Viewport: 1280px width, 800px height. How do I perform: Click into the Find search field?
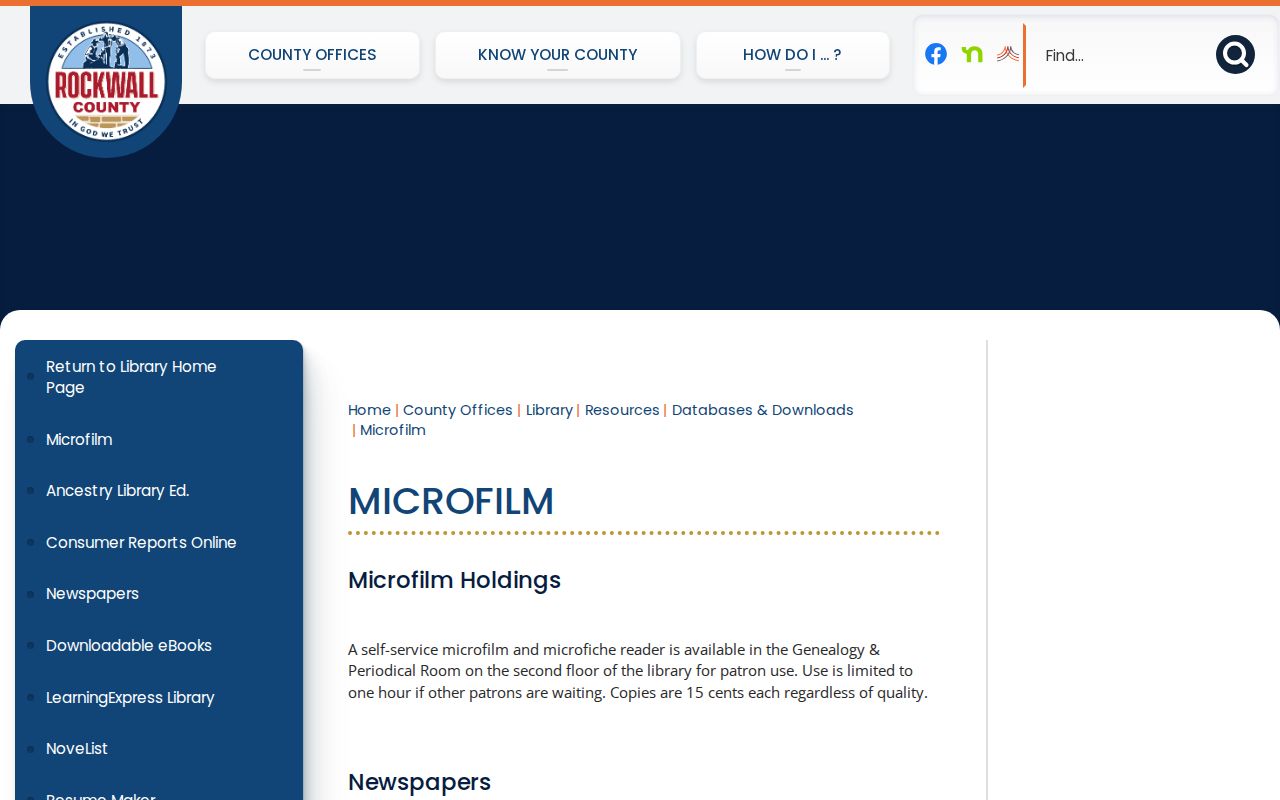pos(1120,55)
